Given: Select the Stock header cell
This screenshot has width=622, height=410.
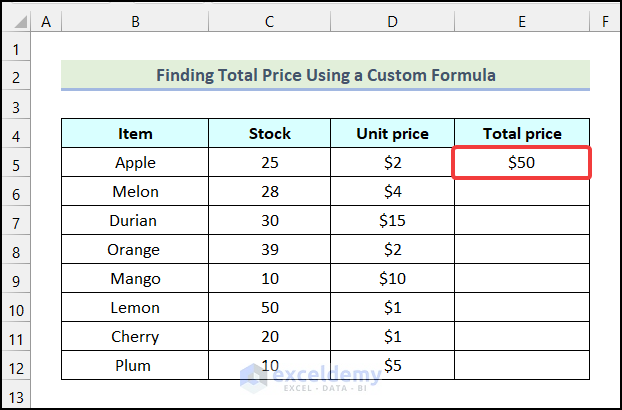Looking at the screenshot, I should [x=269, y=134].
